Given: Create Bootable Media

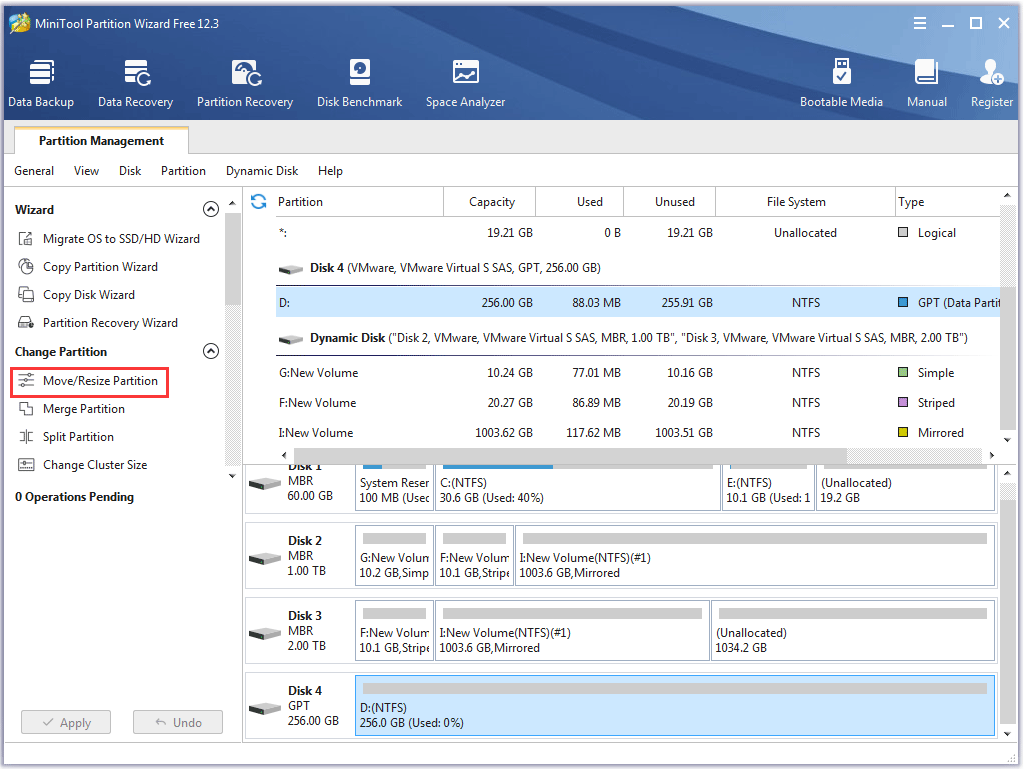Looking at the screenshot, I should (x=841, y=84).
